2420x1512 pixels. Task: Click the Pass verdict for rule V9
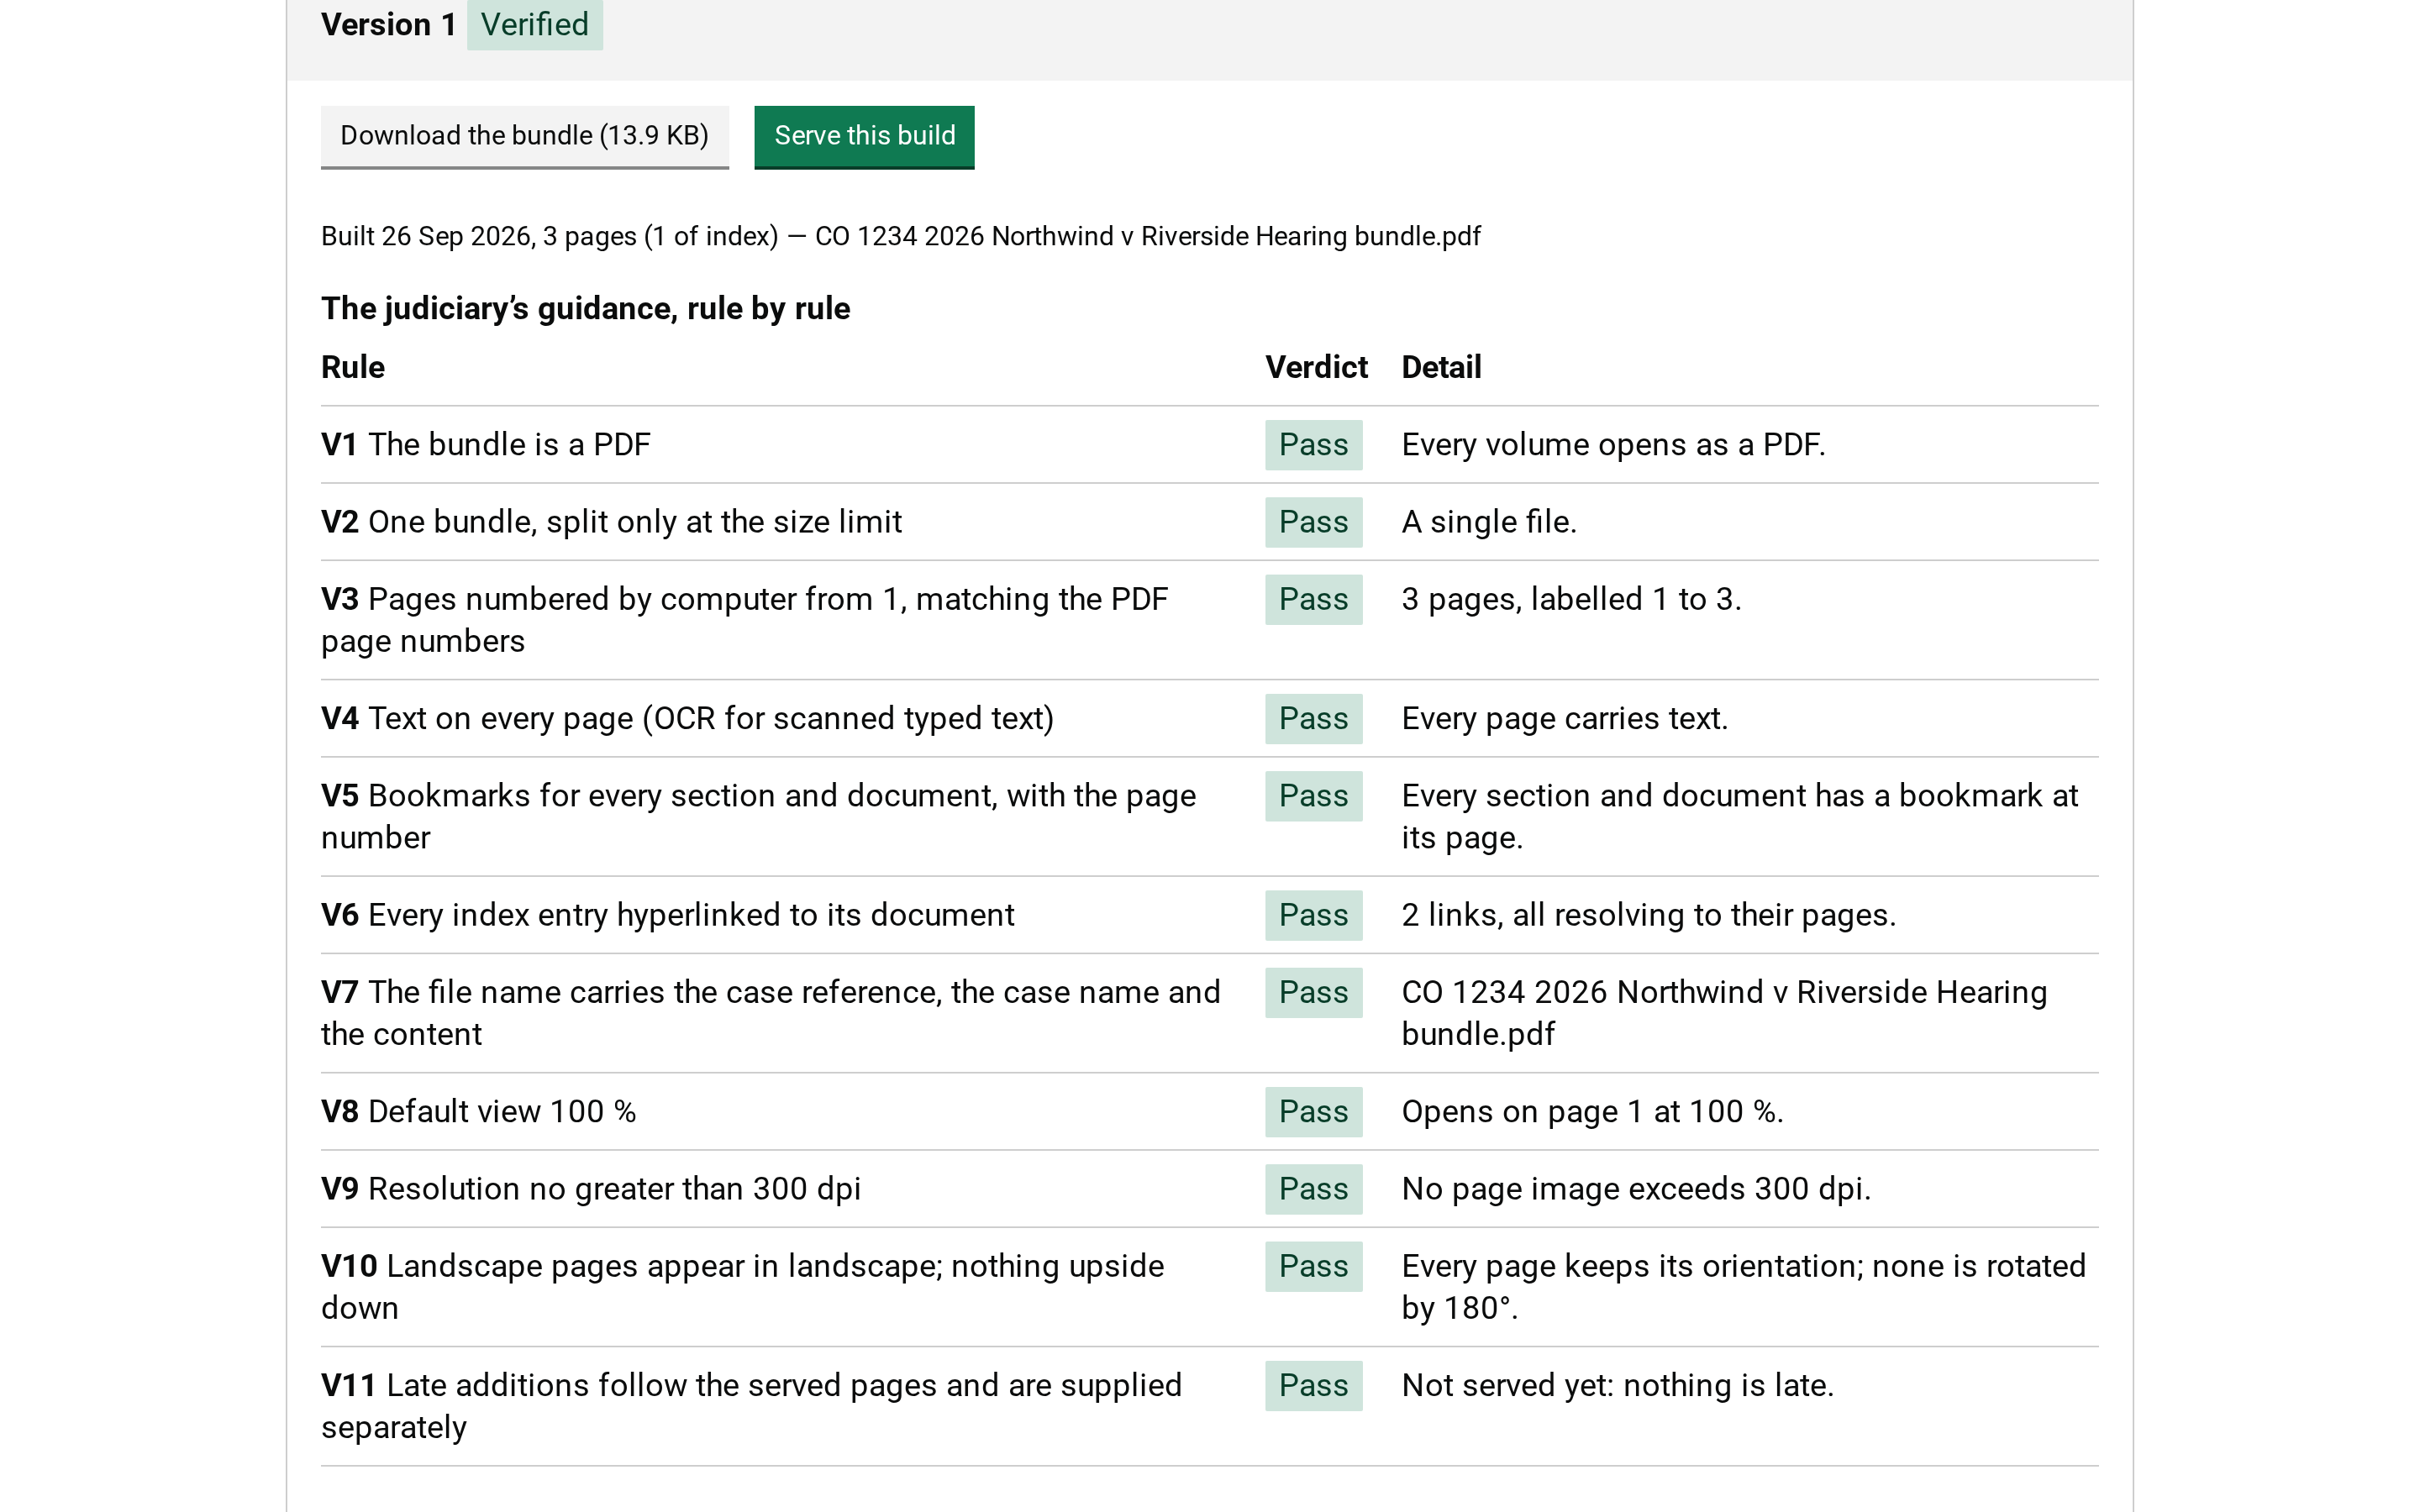pyautogui.click(x=1313, y=1189)
